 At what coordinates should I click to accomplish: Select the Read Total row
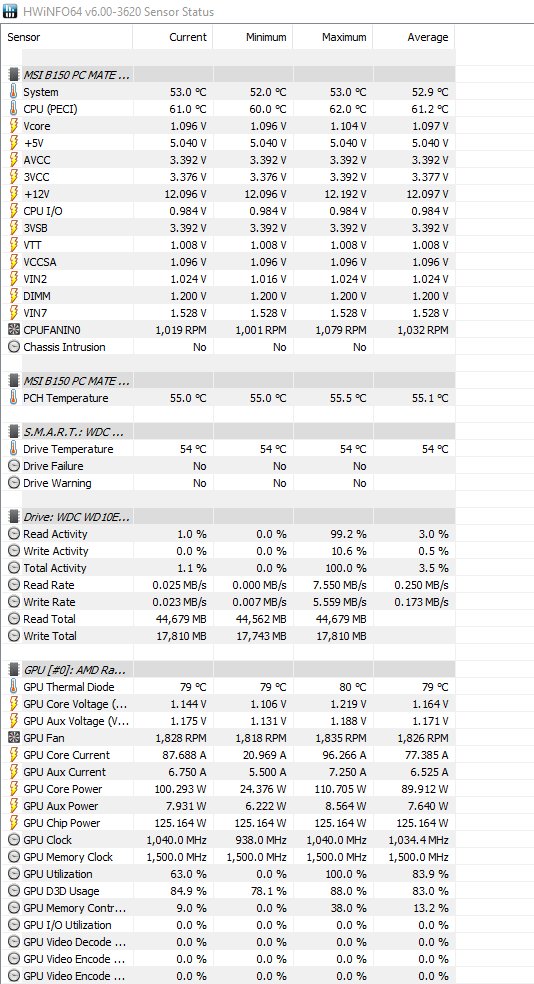tap(228, 619)
